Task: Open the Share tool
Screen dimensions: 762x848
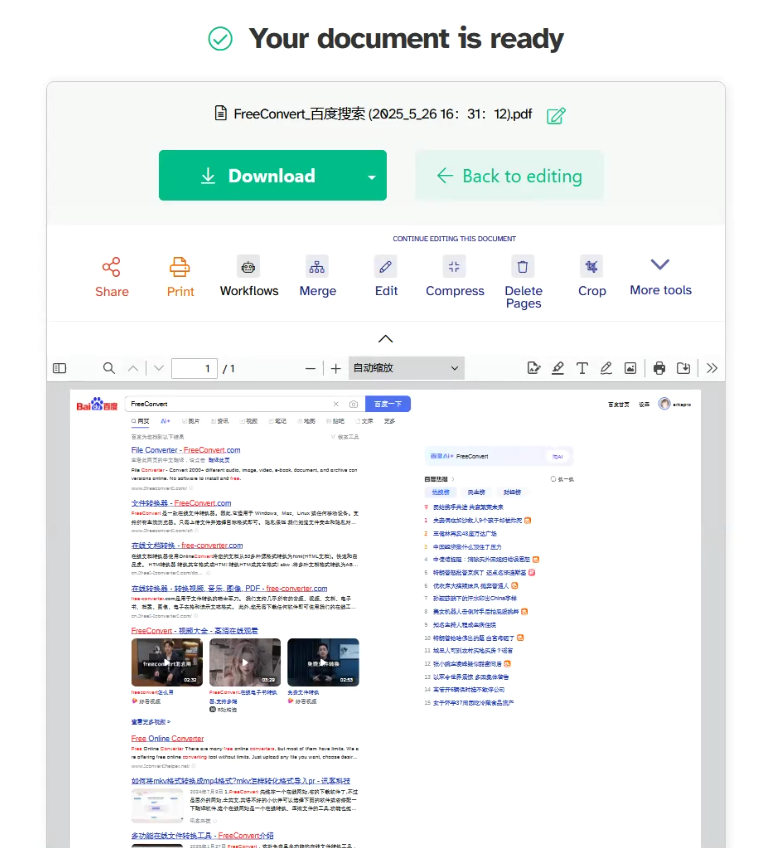Action: pos(112,277)
